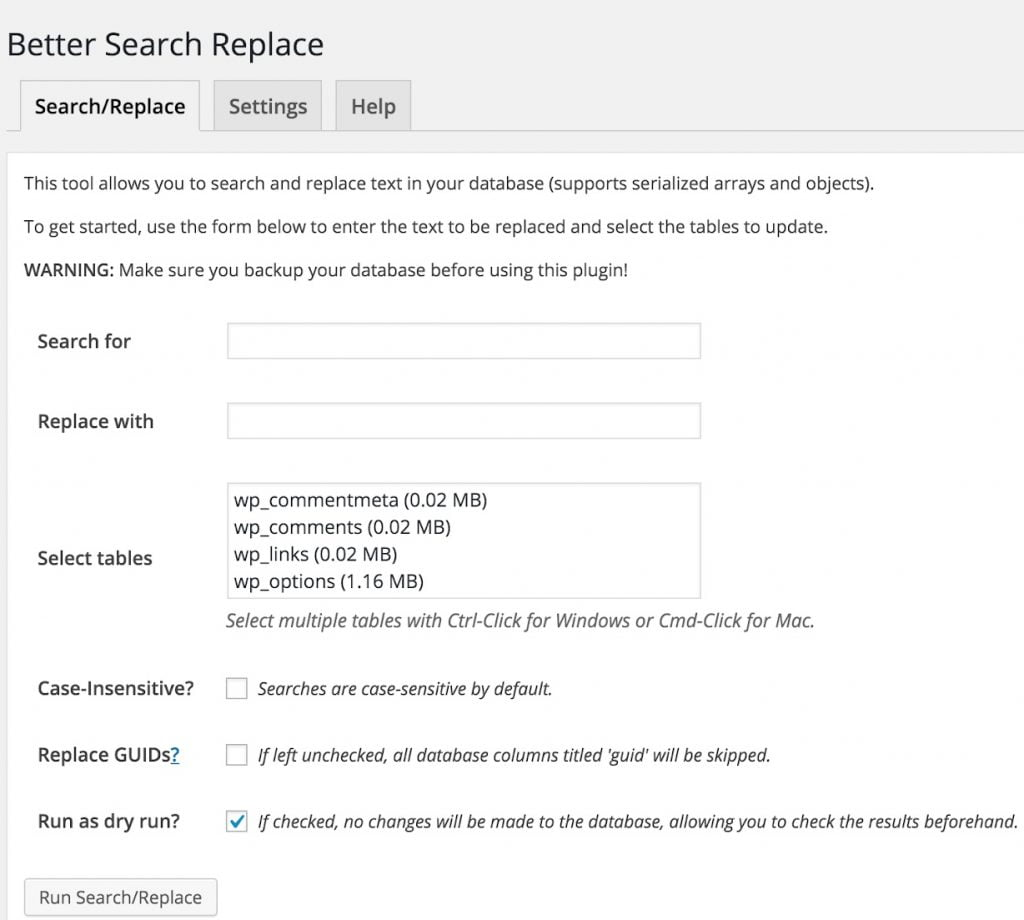The height and width of the screenshot is (920, 1024).
Task: Click the "Replace with" field label
Action: (96, 421)
